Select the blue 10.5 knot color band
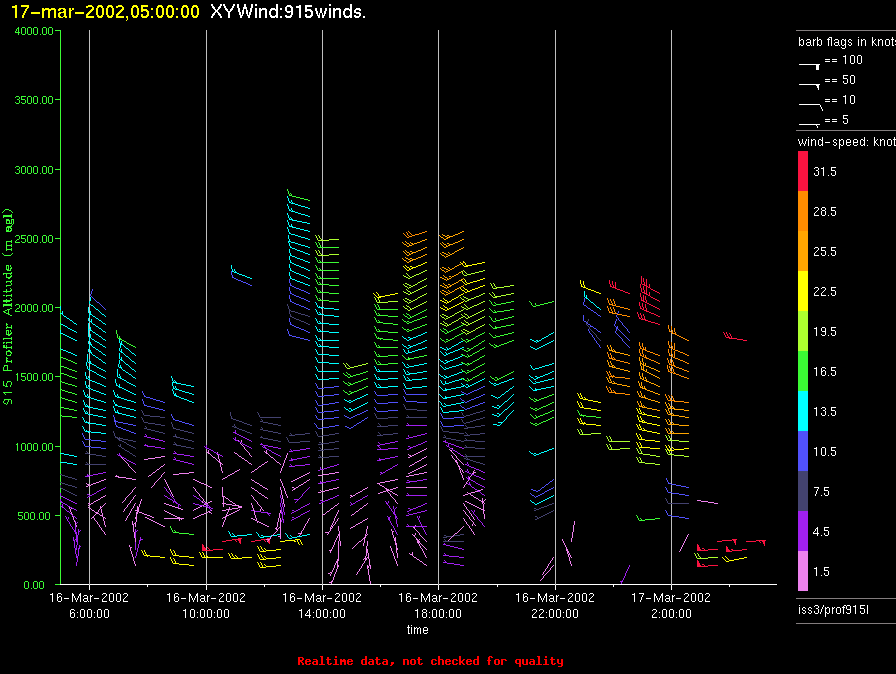This screenshot has height=674, width=896. [x=803, y=451]
